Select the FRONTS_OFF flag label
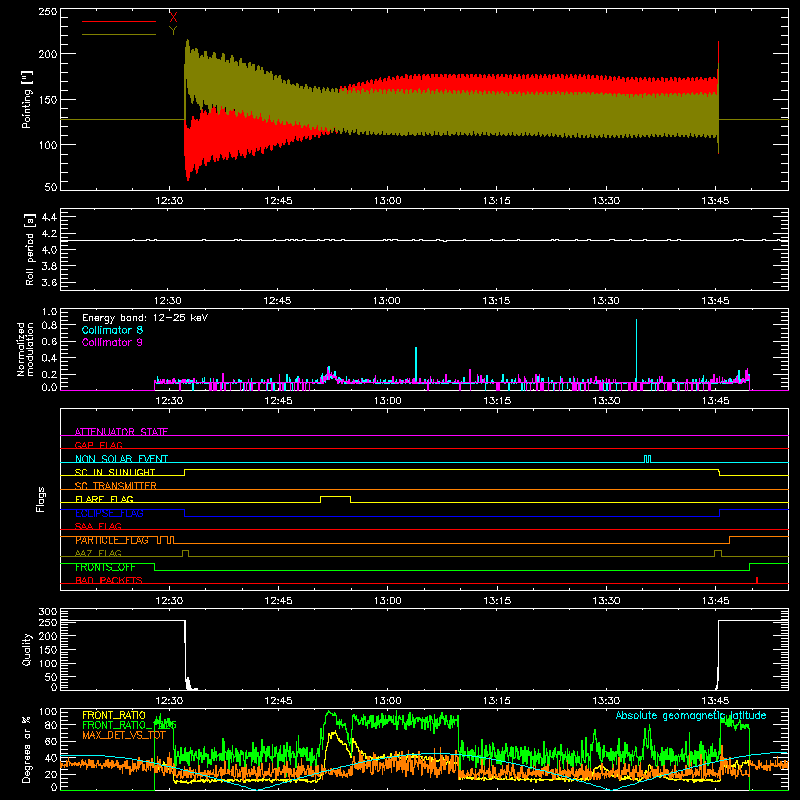The image size is (800, 800). [105, 567]
